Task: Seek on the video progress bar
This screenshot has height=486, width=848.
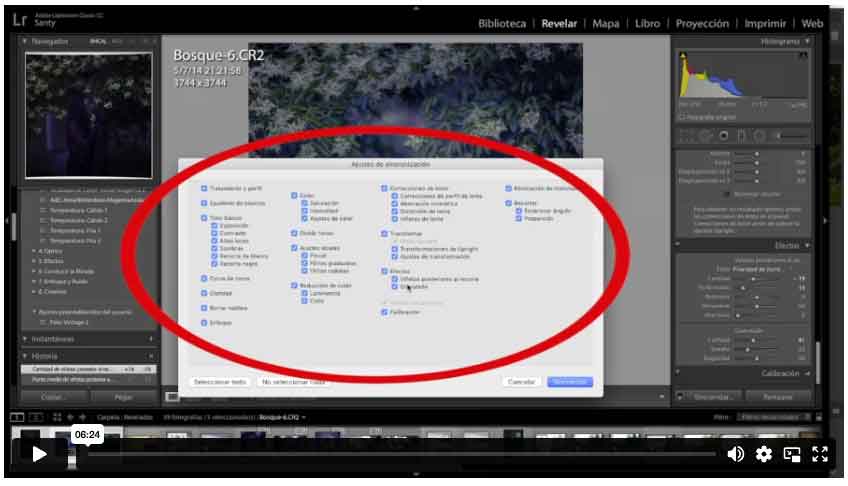Action: pos(400,454)
